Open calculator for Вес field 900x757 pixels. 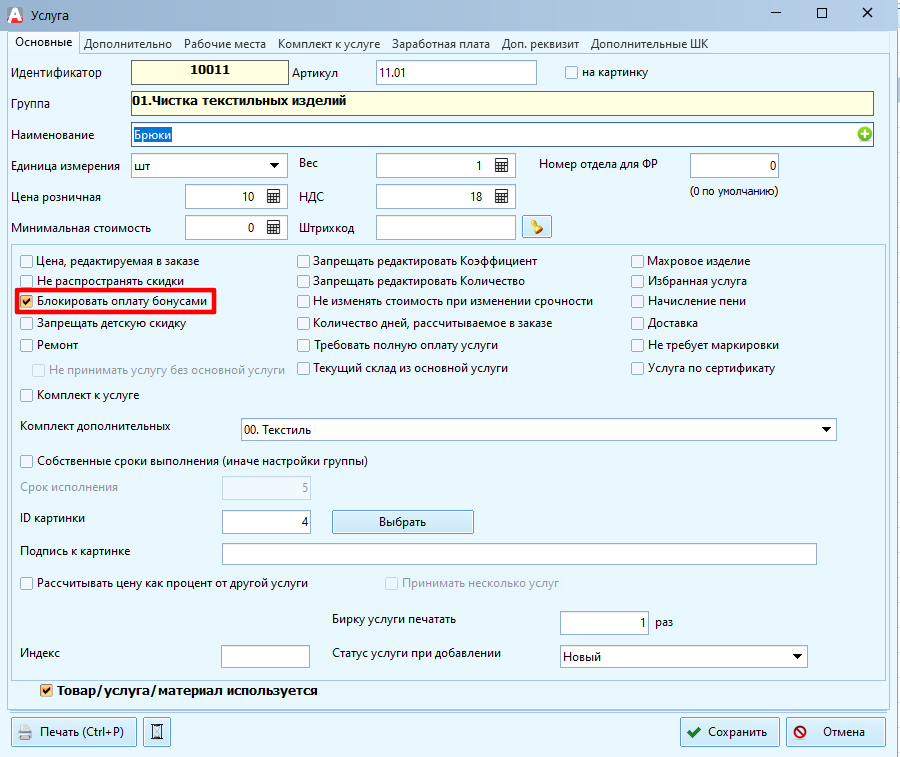[502, 166]
